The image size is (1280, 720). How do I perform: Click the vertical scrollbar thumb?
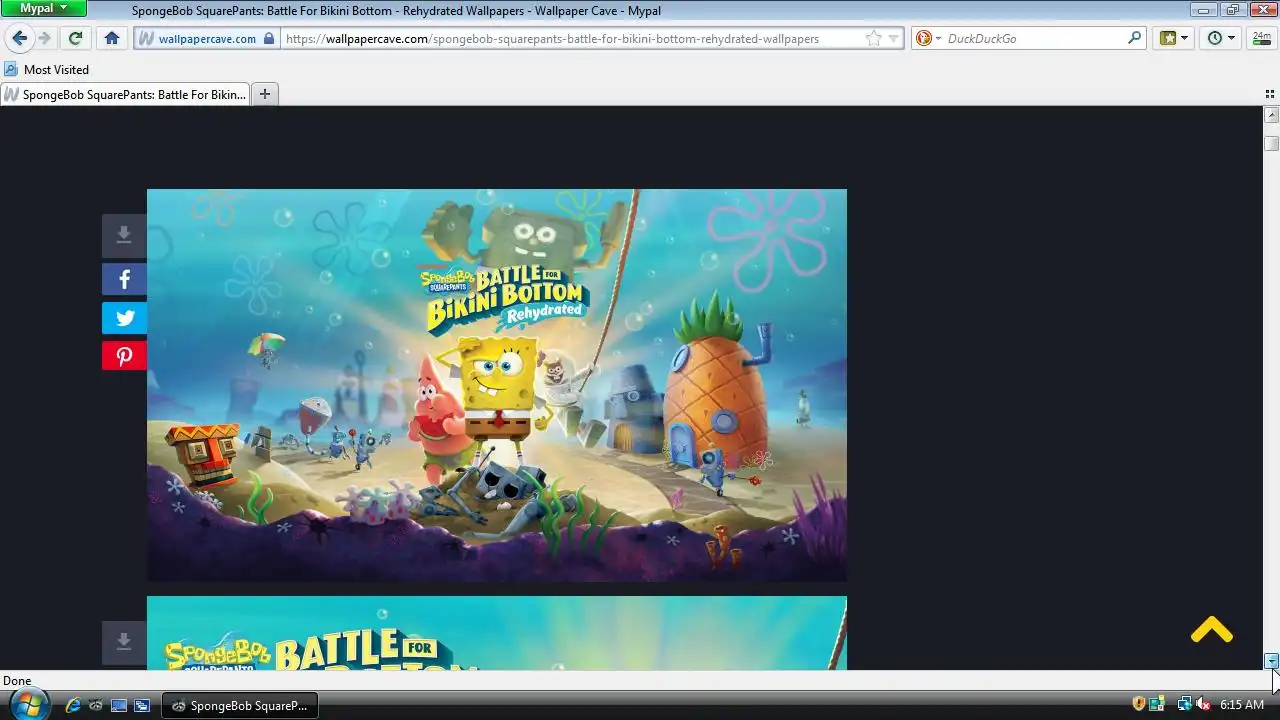[x=1272, y=143]
